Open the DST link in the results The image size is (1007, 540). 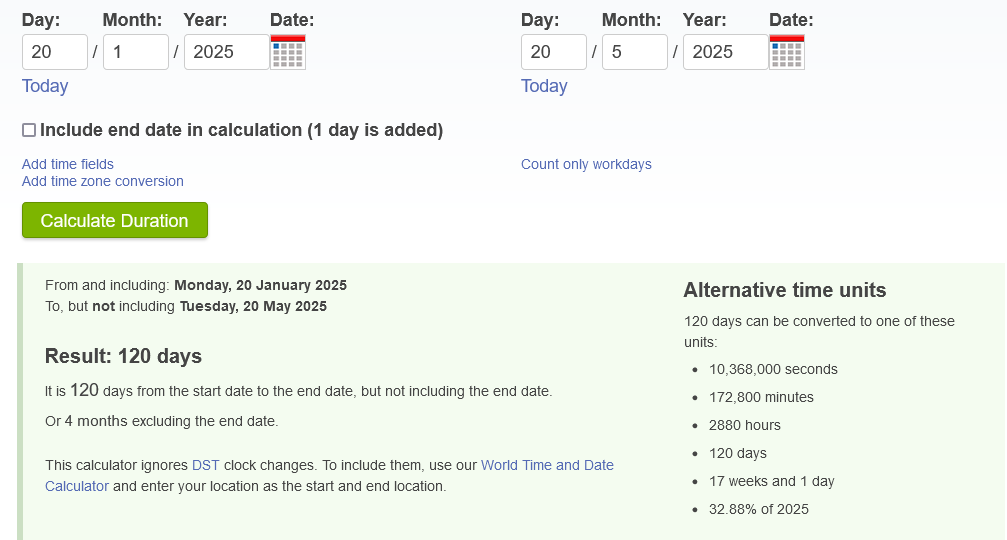pos(205,465)
